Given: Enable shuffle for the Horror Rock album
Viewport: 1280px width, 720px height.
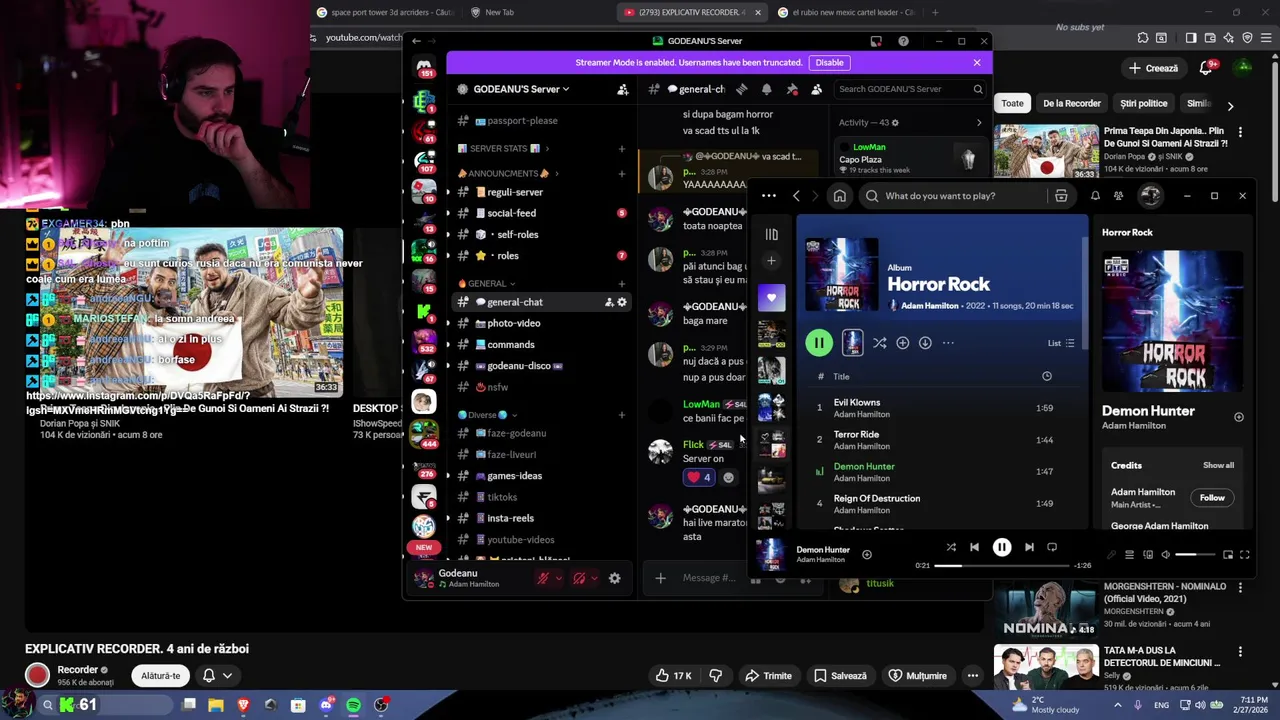Looking at the screenshot, I should [879, 343].
